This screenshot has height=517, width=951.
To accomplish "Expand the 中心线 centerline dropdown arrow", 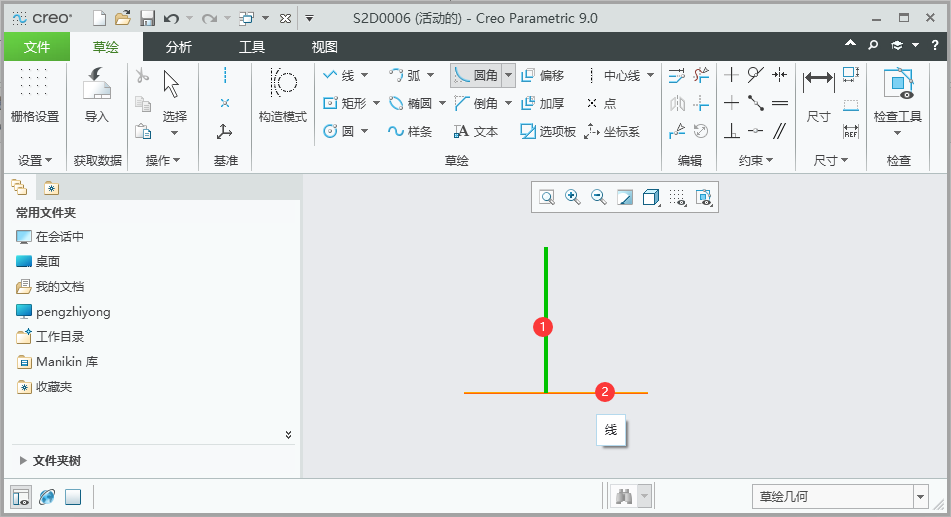I will [x=650, y=75].
